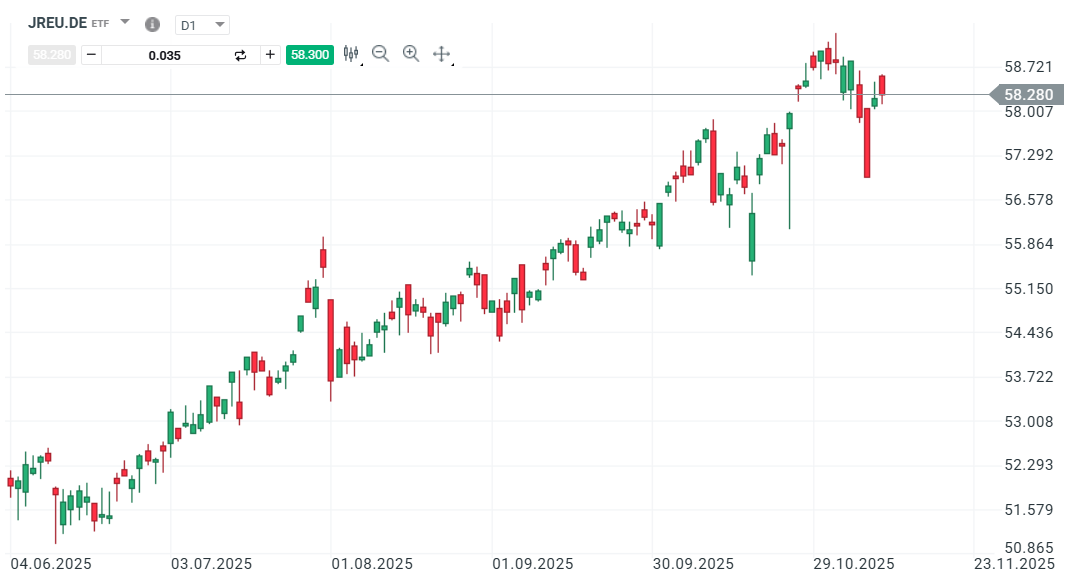Click the quantity input field showing 0.035
Viewport: 1075px width, 585px height.
pyautogui.click(x=165, y=54)
